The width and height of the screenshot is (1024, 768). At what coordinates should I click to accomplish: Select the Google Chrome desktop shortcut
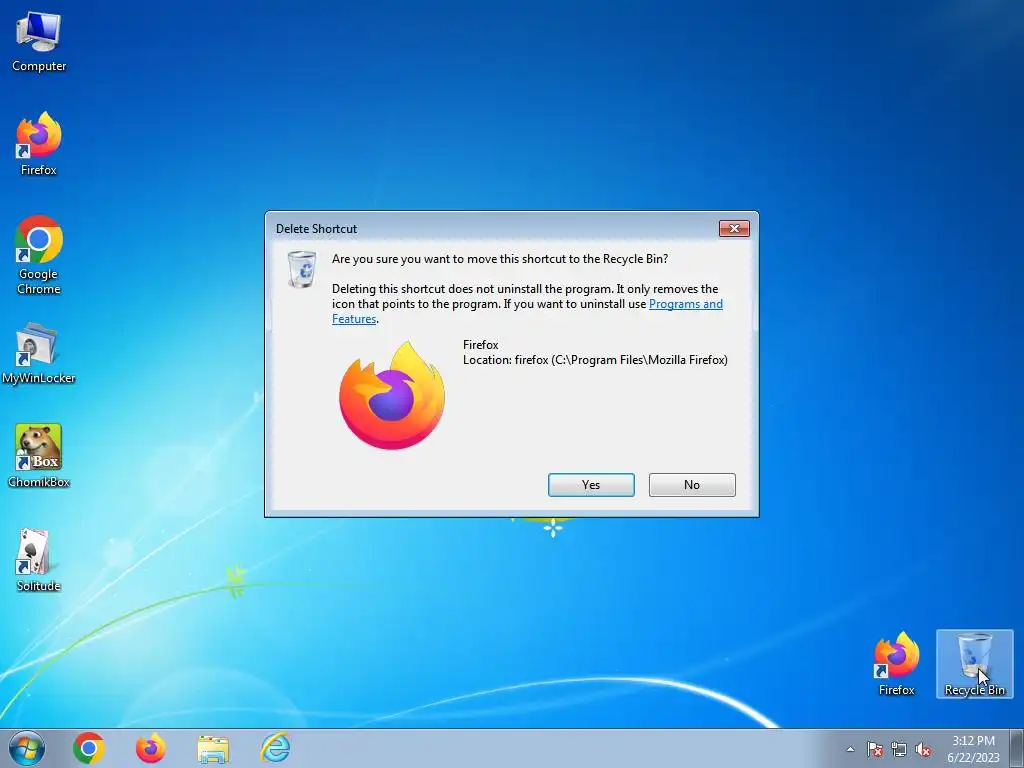coord(39,255)
